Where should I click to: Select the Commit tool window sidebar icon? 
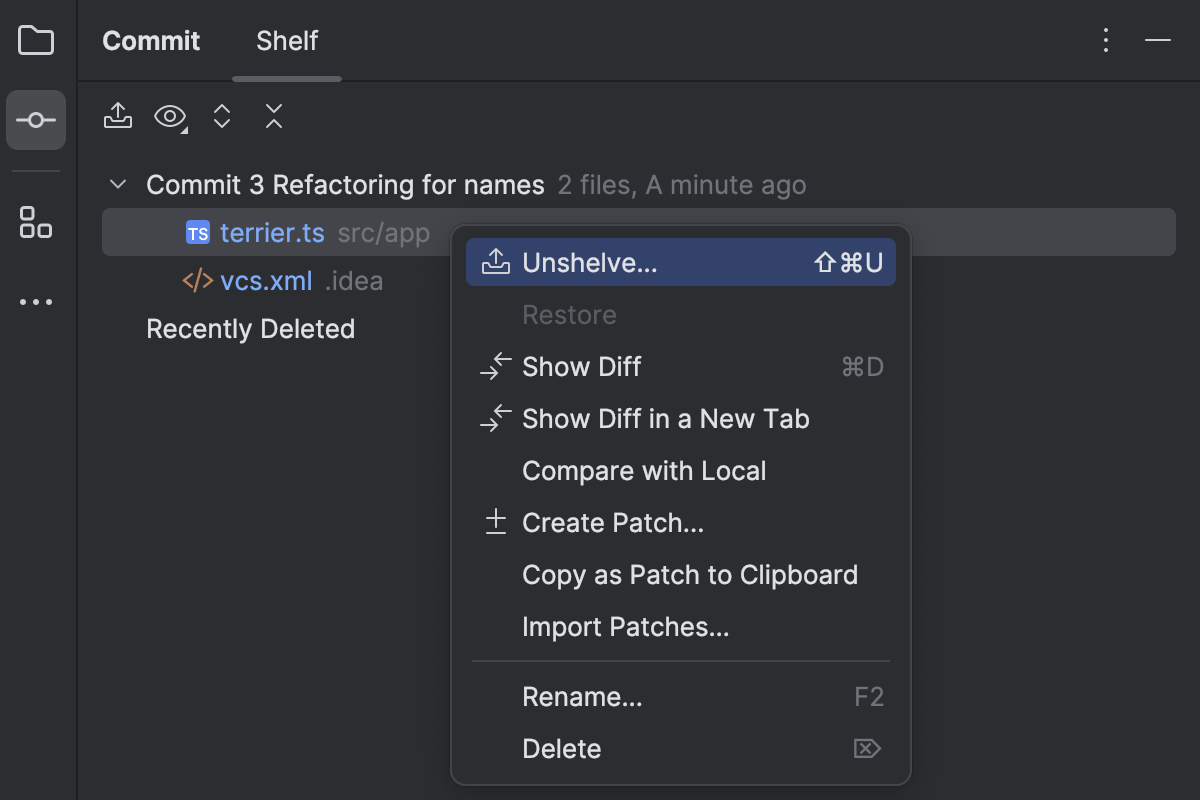(36, 119)
